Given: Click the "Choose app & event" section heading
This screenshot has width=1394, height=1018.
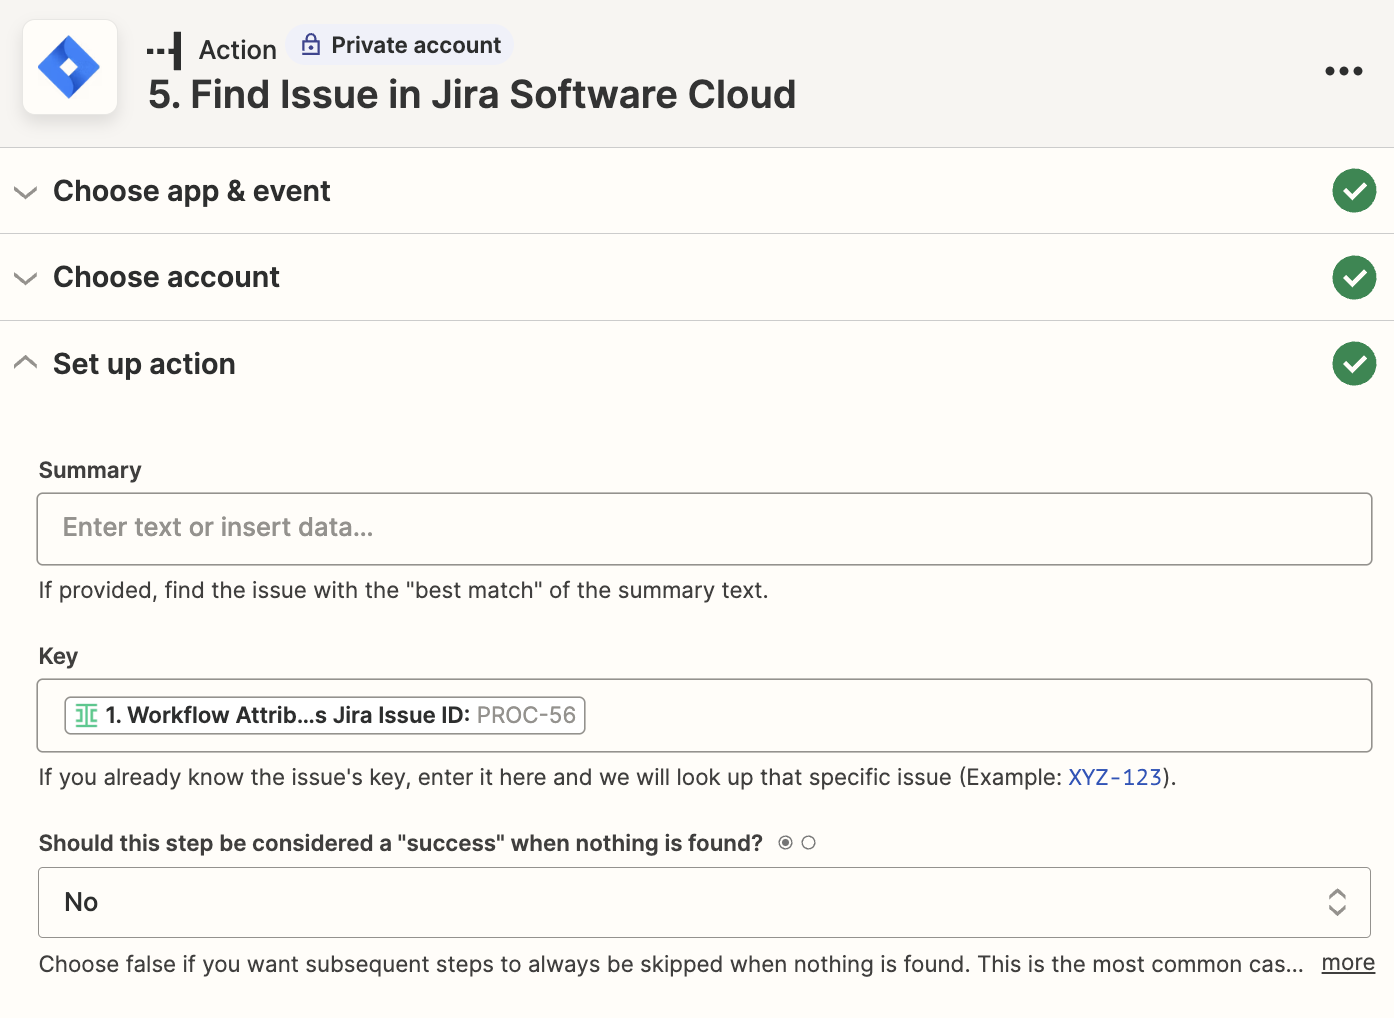Looking at the screenshot, I should (191, 191).
